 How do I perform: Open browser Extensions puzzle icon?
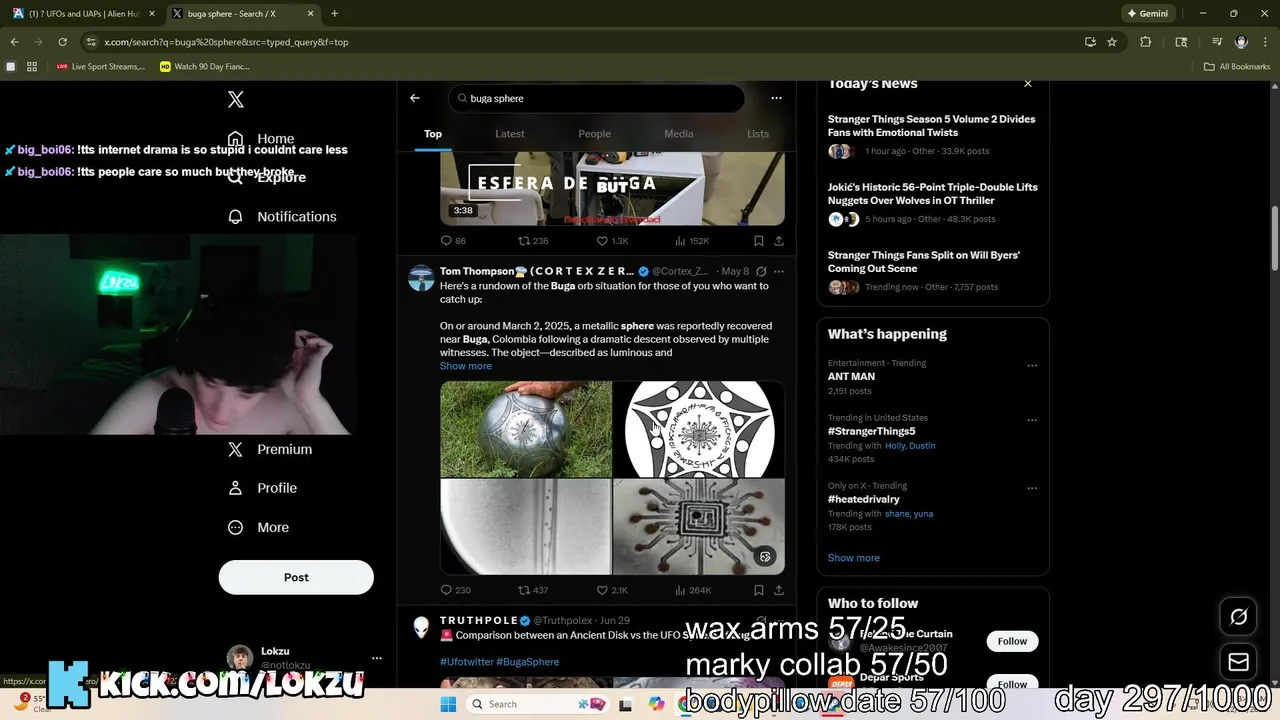coord(1146,42)
